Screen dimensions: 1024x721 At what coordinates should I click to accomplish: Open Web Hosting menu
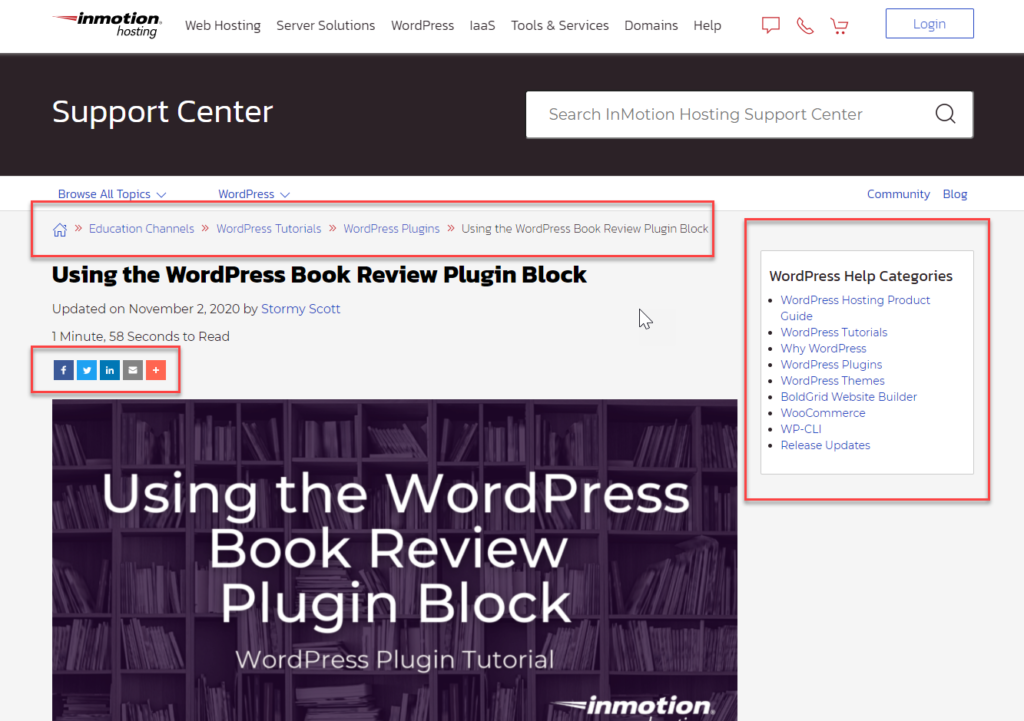click(x=223, y=25)
